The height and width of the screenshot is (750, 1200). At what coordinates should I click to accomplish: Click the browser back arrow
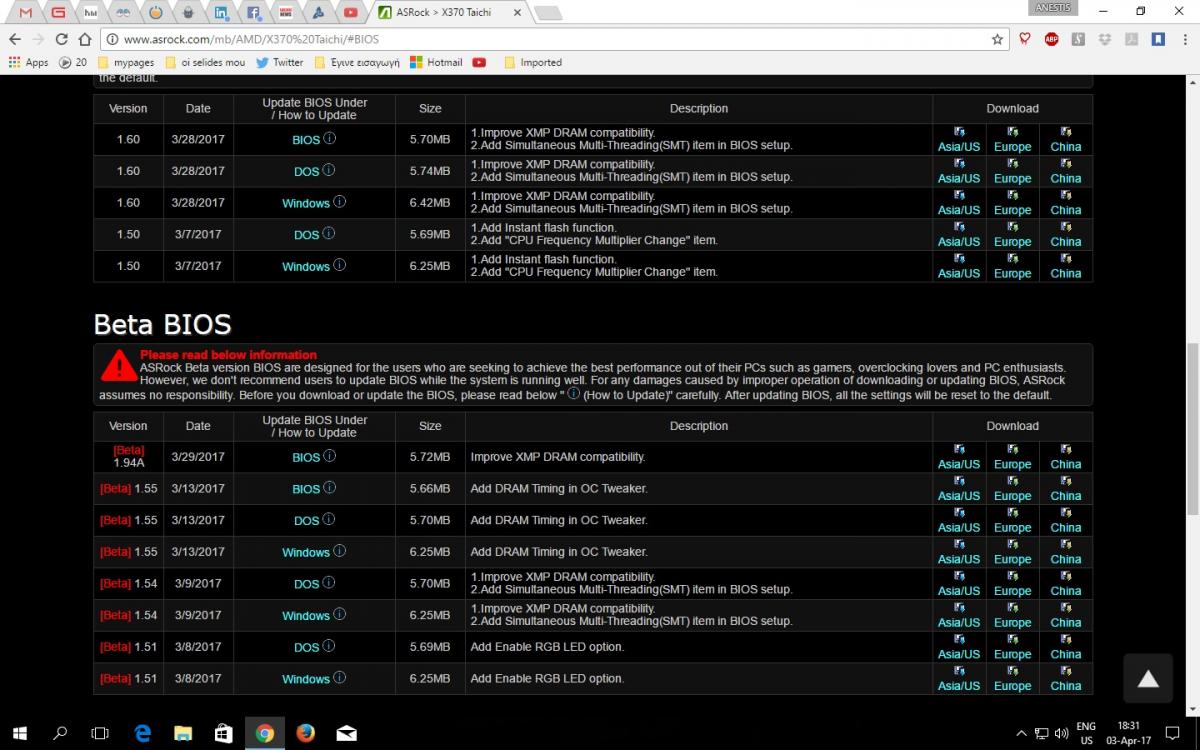[14, 39]
